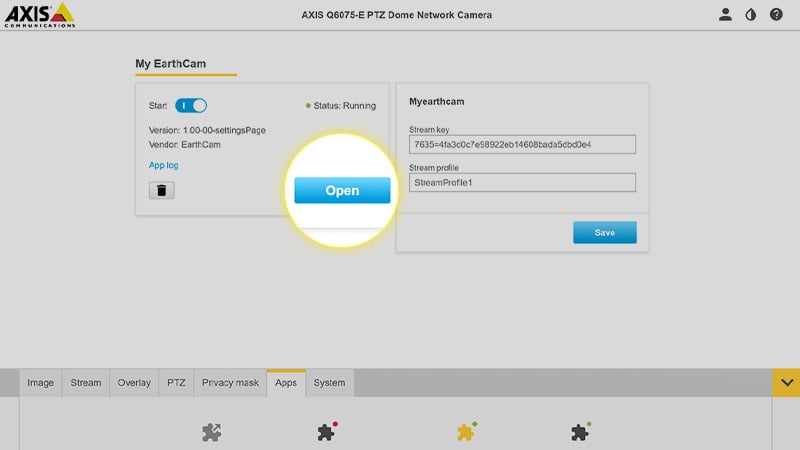Click the Stream key input field
Screen dimensions: 800x450
522,144
